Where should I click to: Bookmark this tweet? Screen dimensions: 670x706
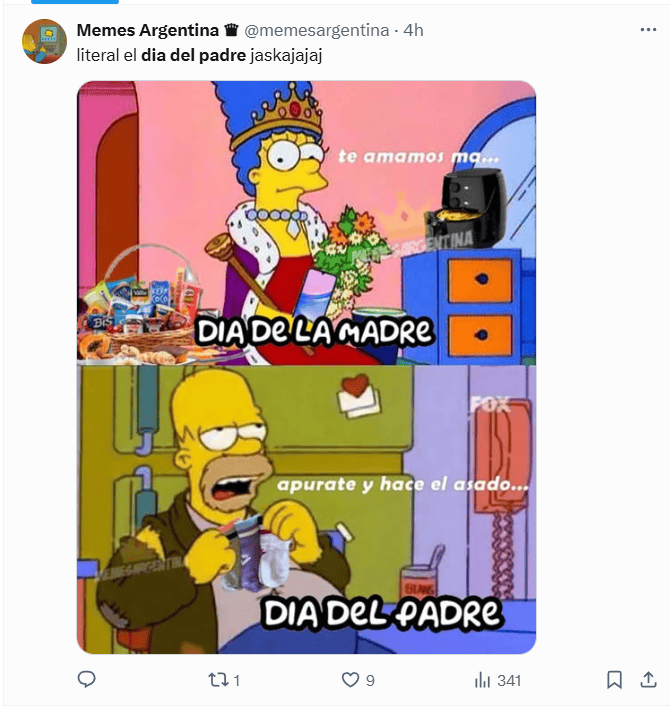pyautogui.click(x=614, y=679)
